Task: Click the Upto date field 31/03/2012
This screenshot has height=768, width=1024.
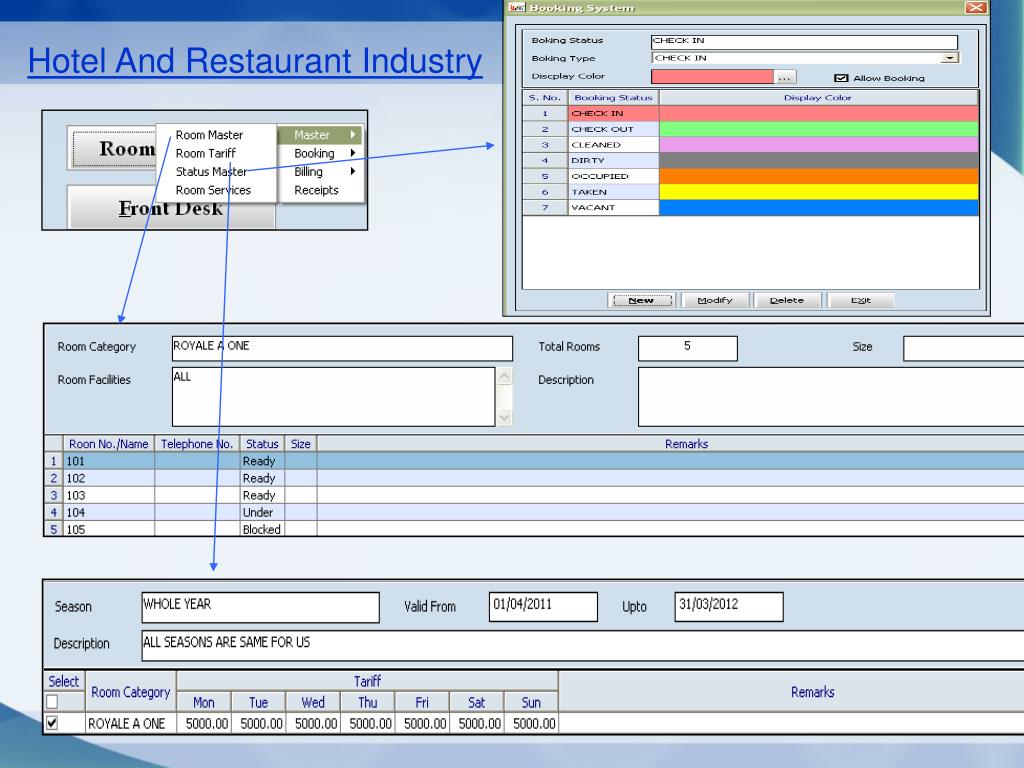Action: 729,607
